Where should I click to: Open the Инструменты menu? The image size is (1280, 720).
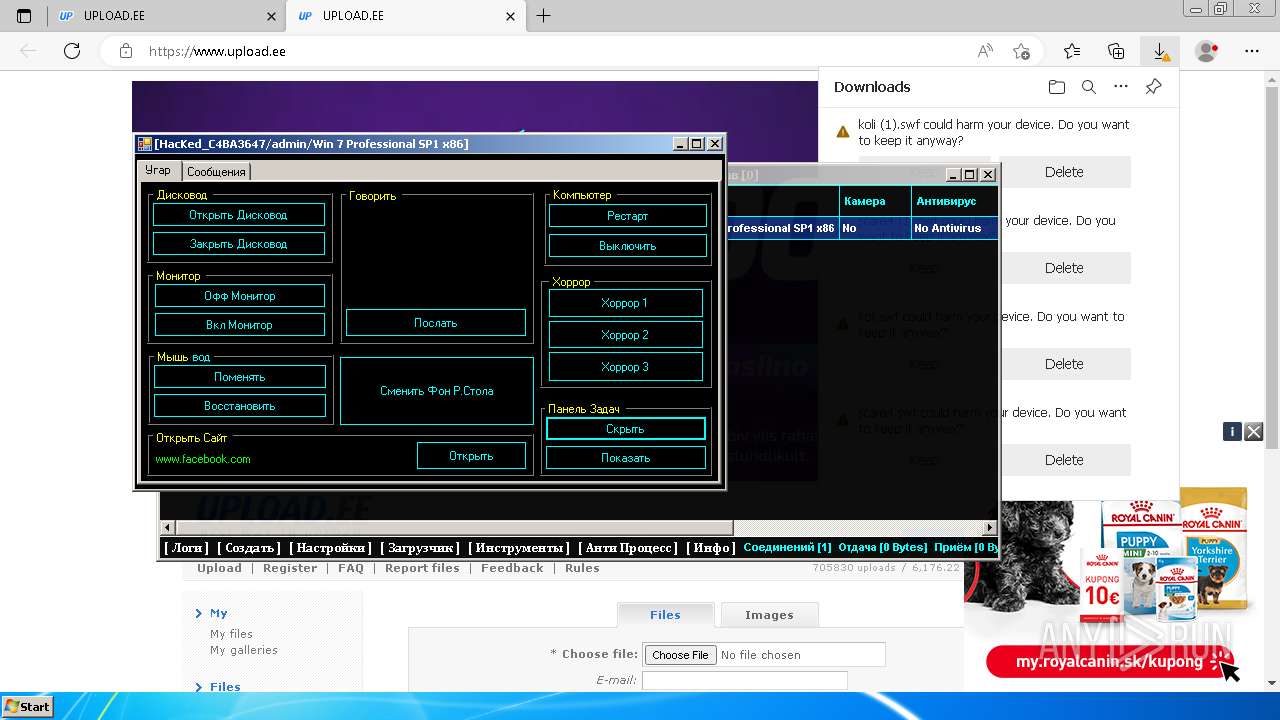tap(519, 548)
